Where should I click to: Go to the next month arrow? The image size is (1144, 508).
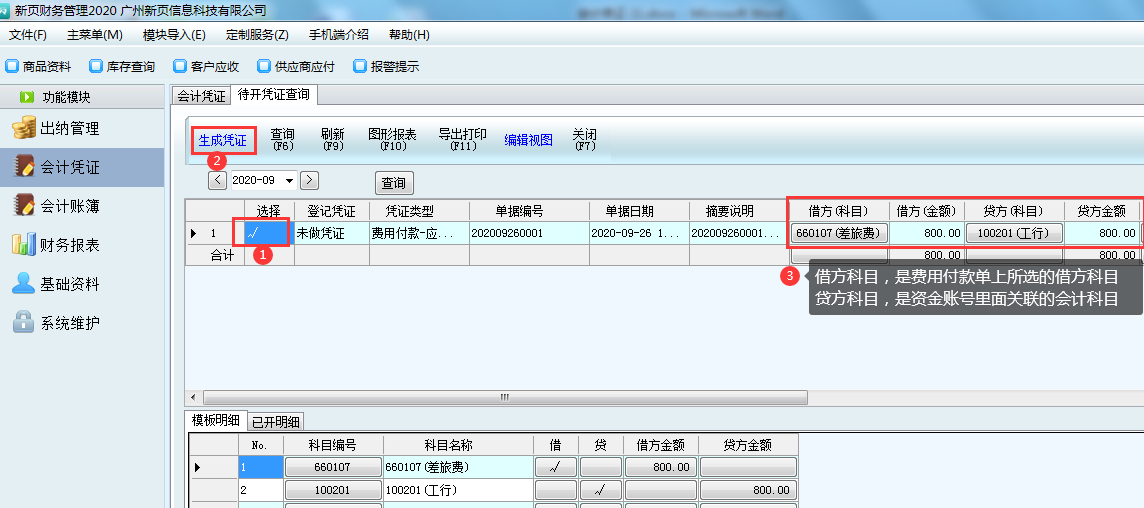pos(310,181)
